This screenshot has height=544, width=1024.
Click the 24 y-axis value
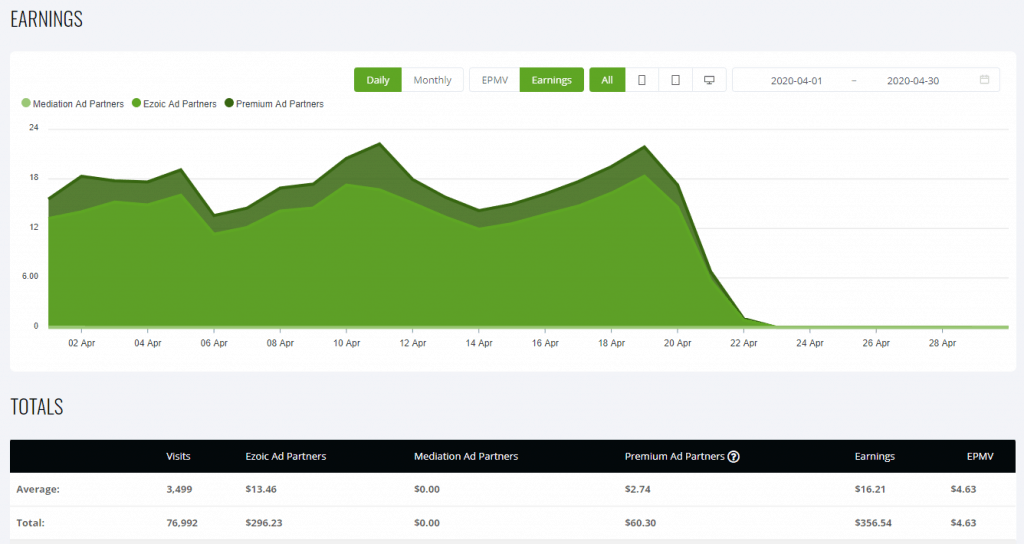34,128
